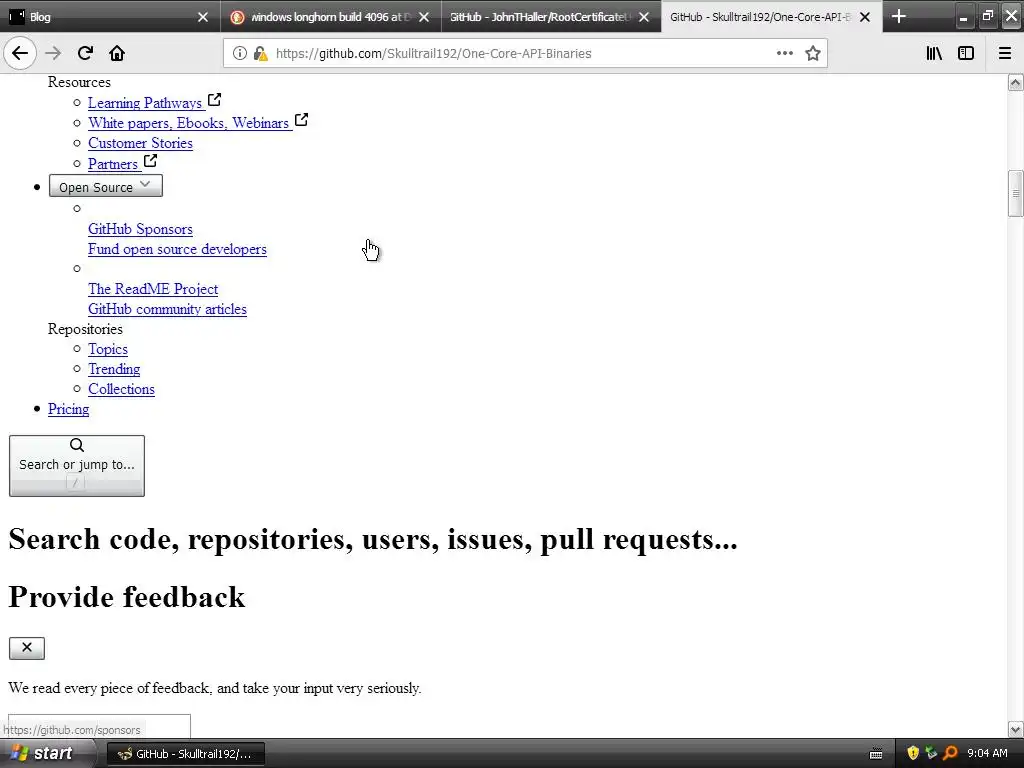Open the Customer Stories link
Image resolution: width=1024 pixels, height=768 pixels.
click(x=140, y=143)
